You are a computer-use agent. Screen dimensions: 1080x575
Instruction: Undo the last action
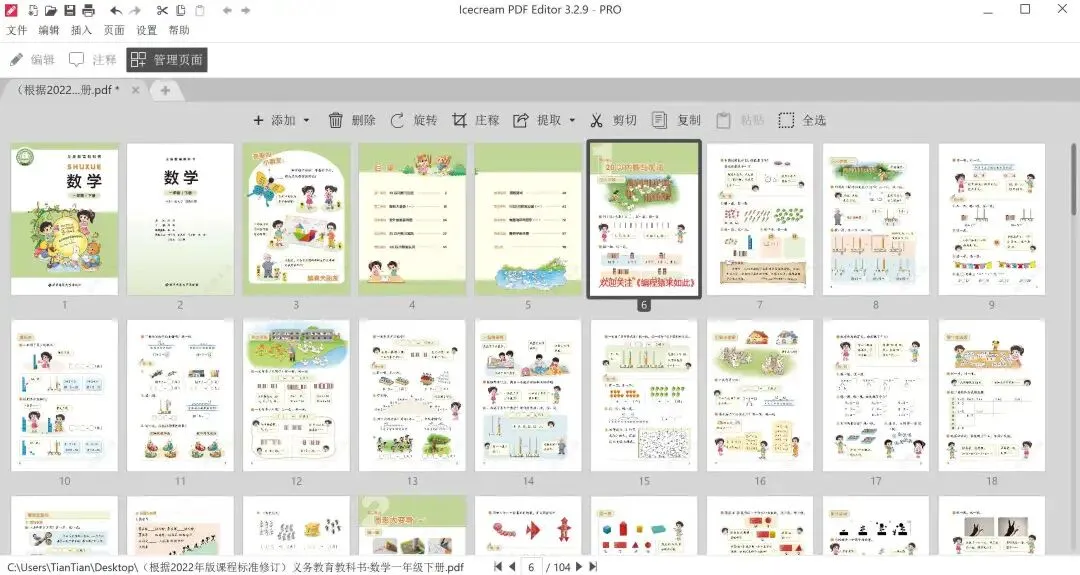(116, 10)
